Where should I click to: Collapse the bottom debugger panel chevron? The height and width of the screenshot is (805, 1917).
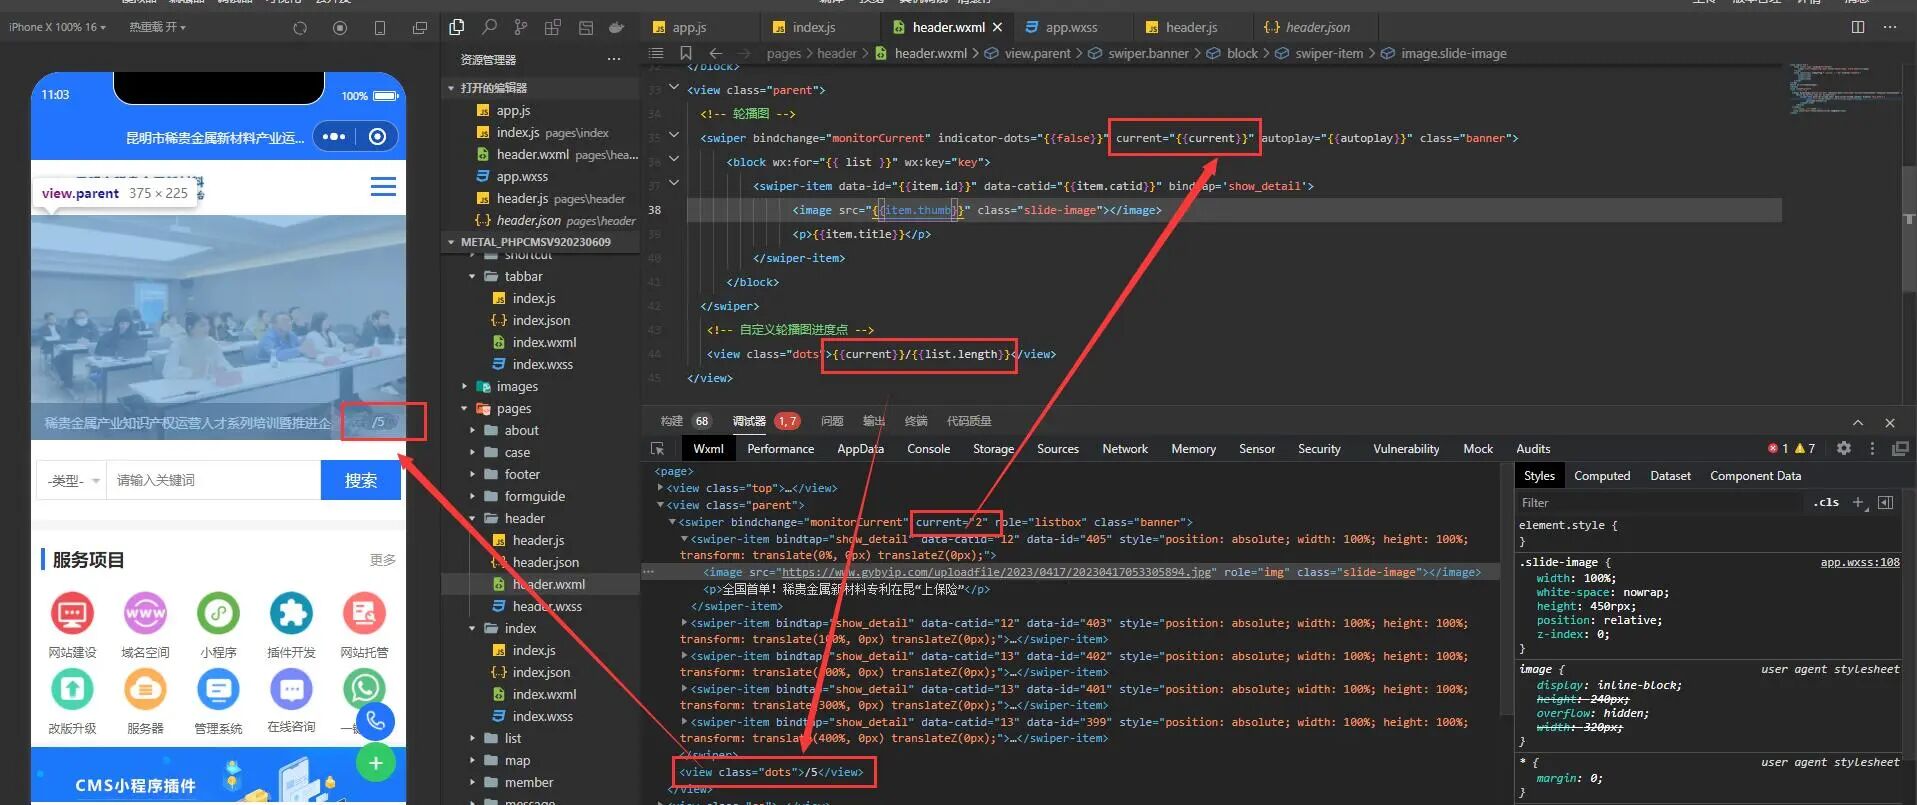click(x=1858, y=422)
